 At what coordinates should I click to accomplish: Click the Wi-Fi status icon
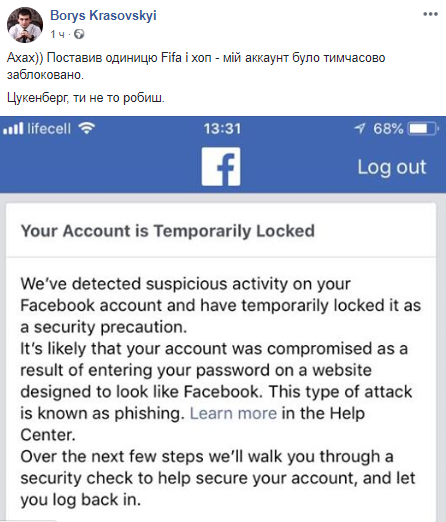click(87, 128)
